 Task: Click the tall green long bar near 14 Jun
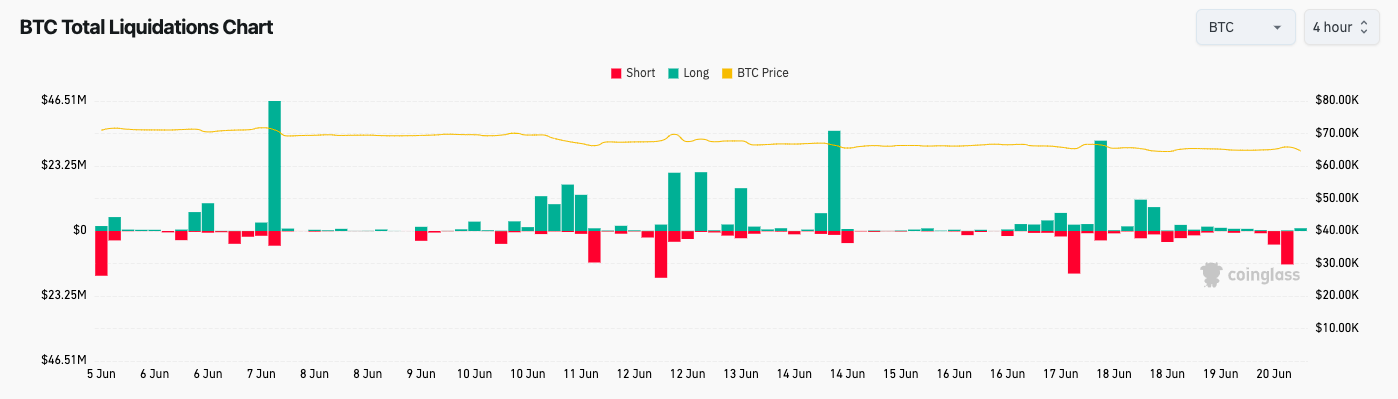(834, 180)
